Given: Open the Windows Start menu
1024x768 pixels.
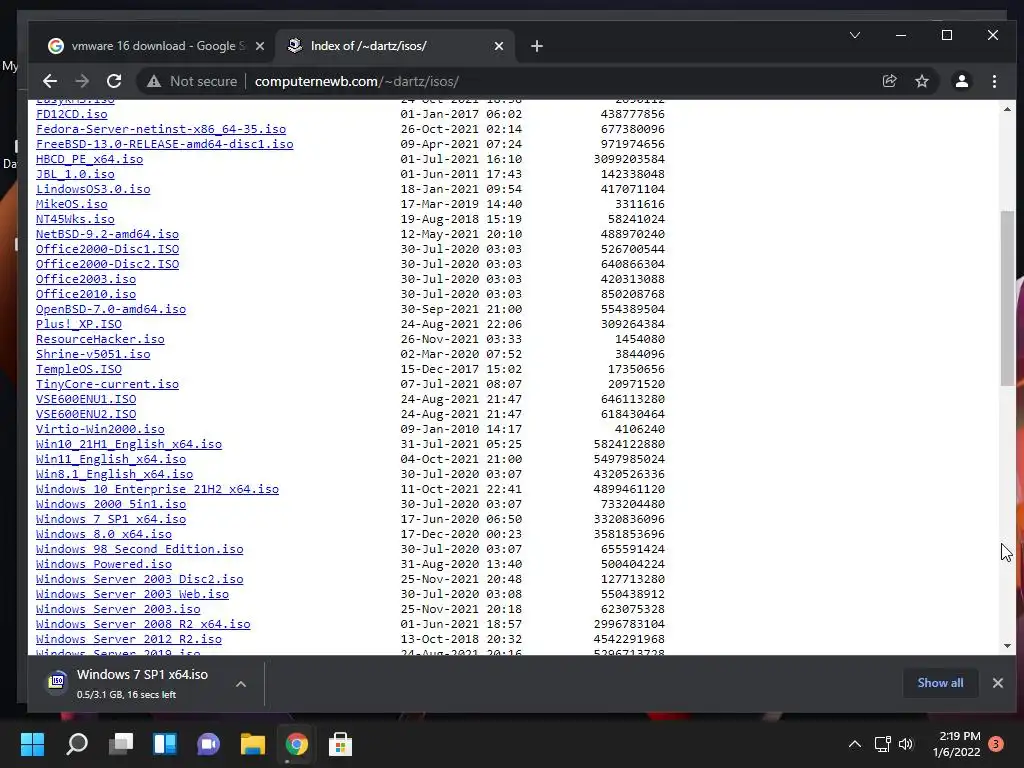Looking at the screenshot, I should click(32, 744).
